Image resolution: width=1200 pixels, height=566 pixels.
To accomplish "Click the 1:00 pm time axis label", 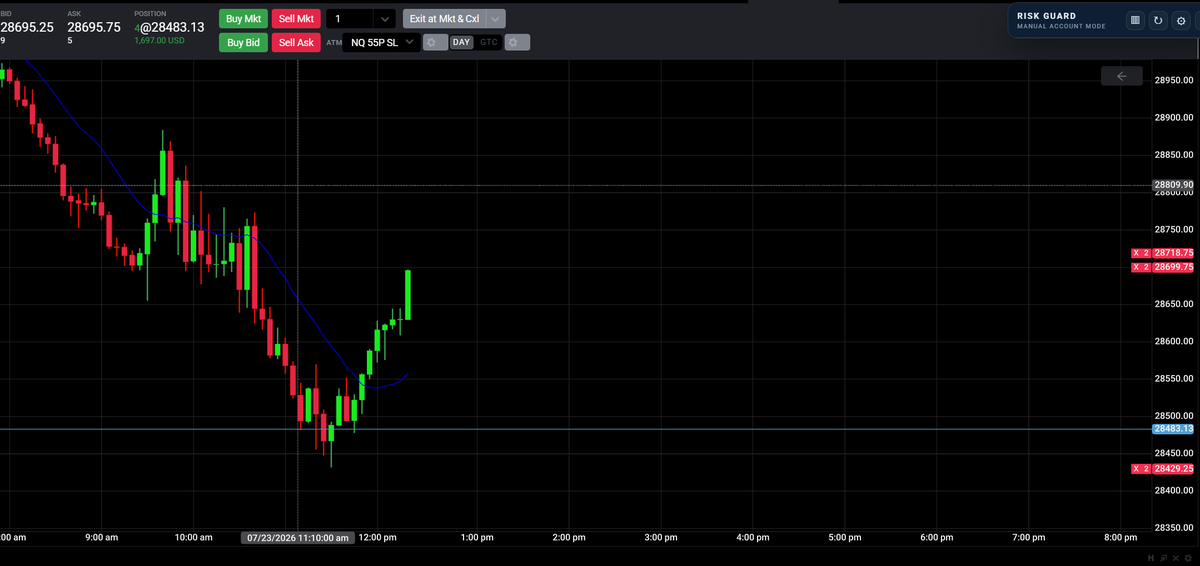I will pos(477,538).
